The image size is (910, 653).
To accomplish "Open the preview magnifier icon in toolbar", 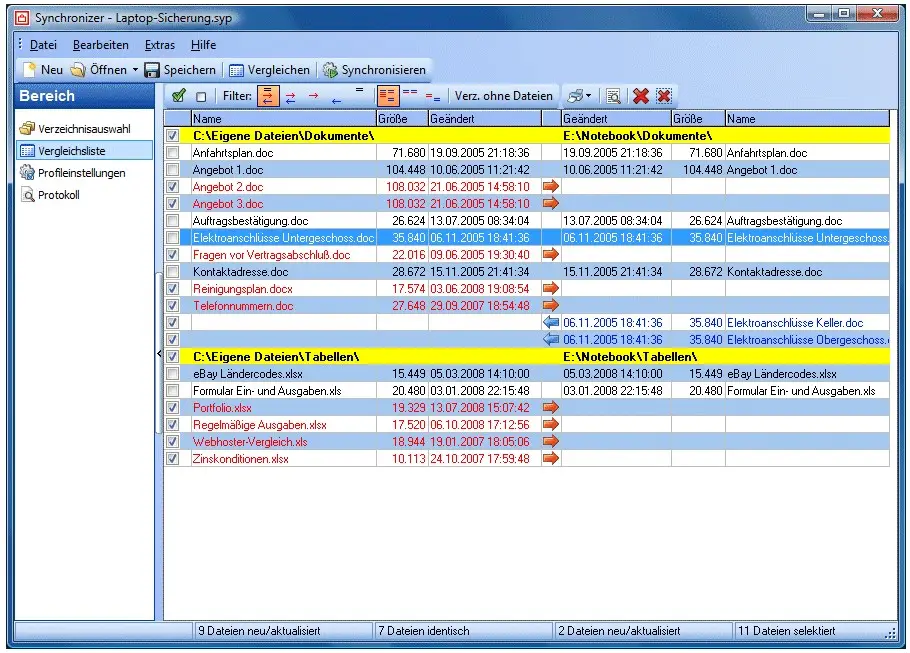I will (613, 97).
